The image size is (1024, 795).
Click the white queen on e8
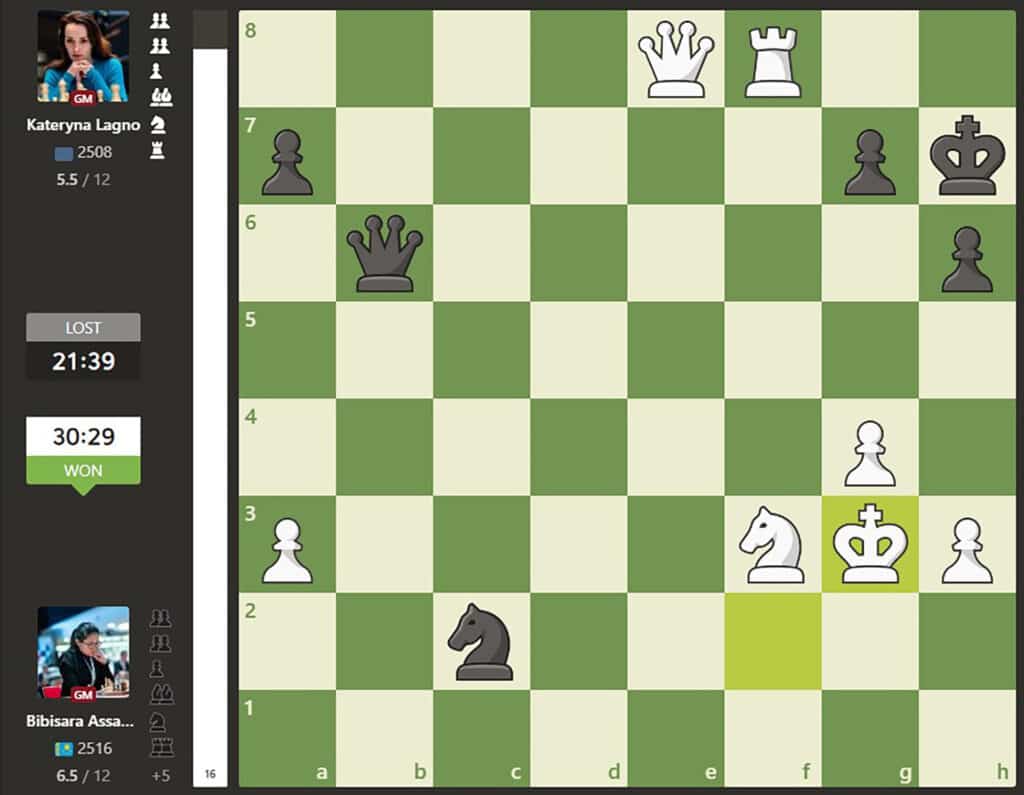(x=676, y=60)
